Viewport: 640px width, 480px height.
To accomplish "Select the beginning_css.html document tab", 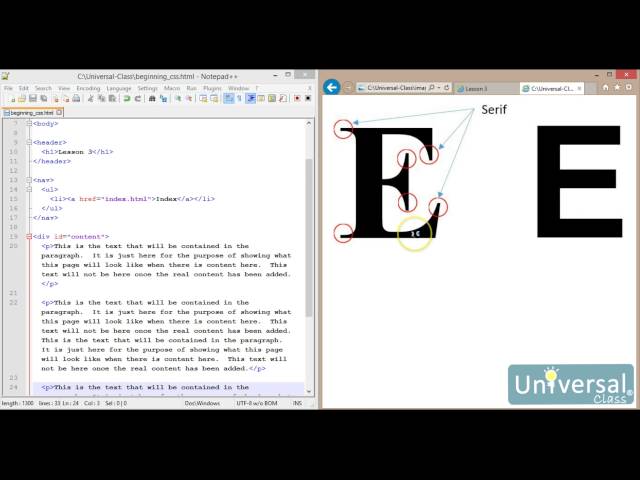I will tap(32, 112).
